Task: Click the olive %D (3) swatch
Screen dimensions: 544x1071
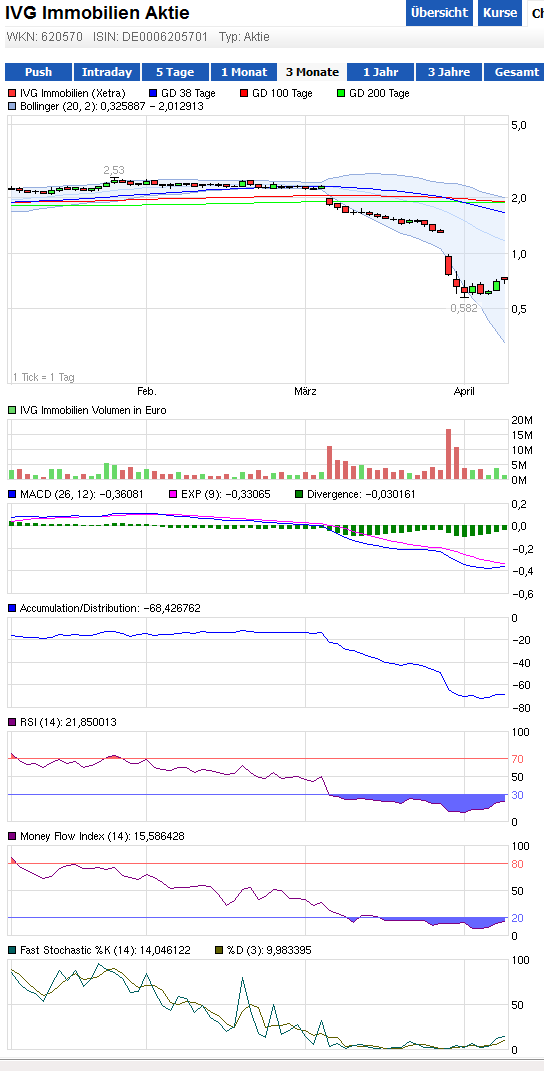Action: click(219, 950)
